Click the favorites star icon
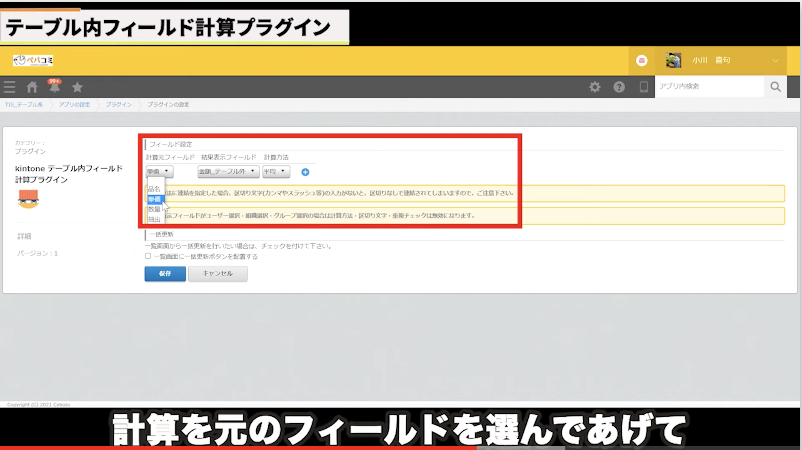This screenshot has height=450, width=802. 77,87
